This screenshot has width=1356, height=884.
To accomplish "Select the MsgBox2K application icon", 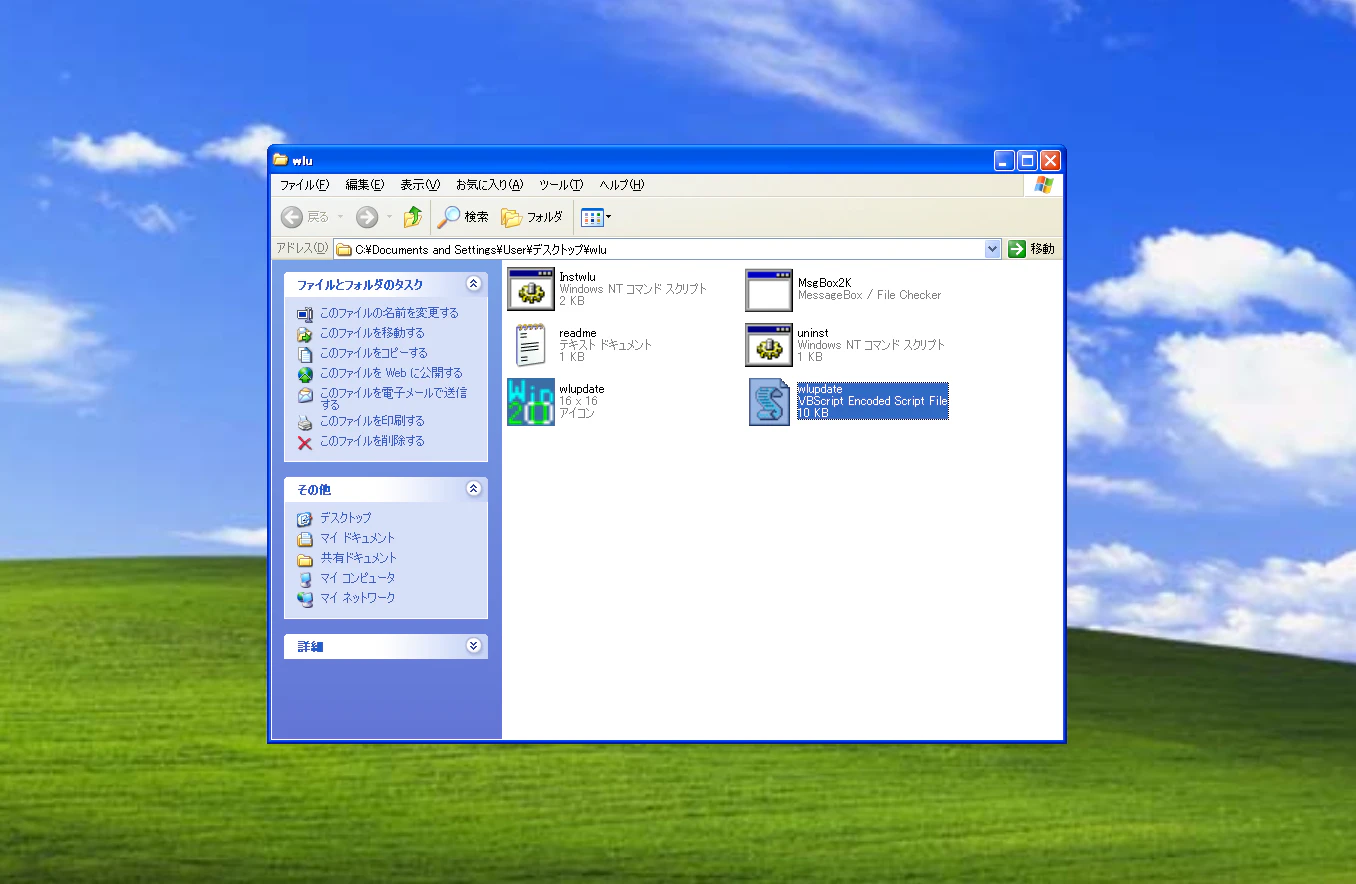I will 768,289.
